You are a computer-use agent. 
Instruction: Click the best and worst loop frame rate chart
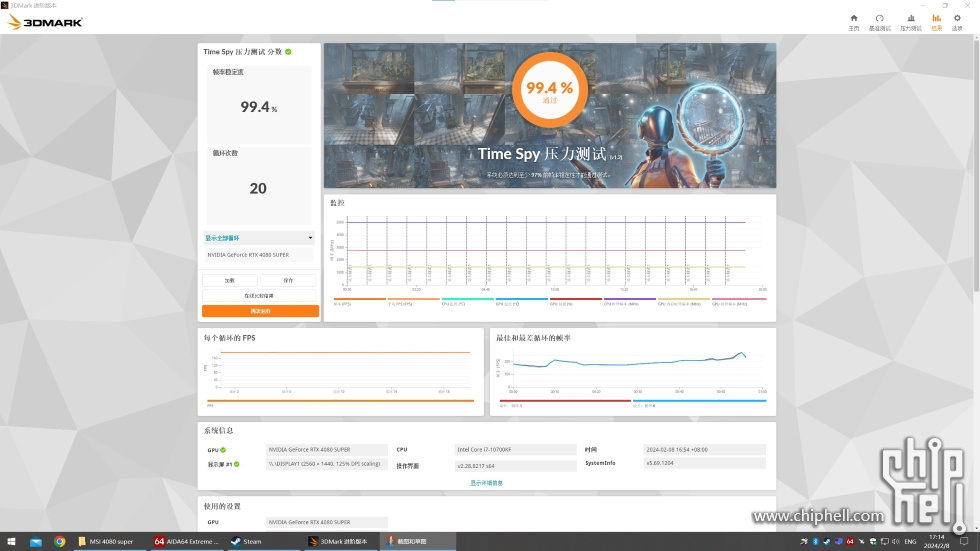[x=631, y=372]
